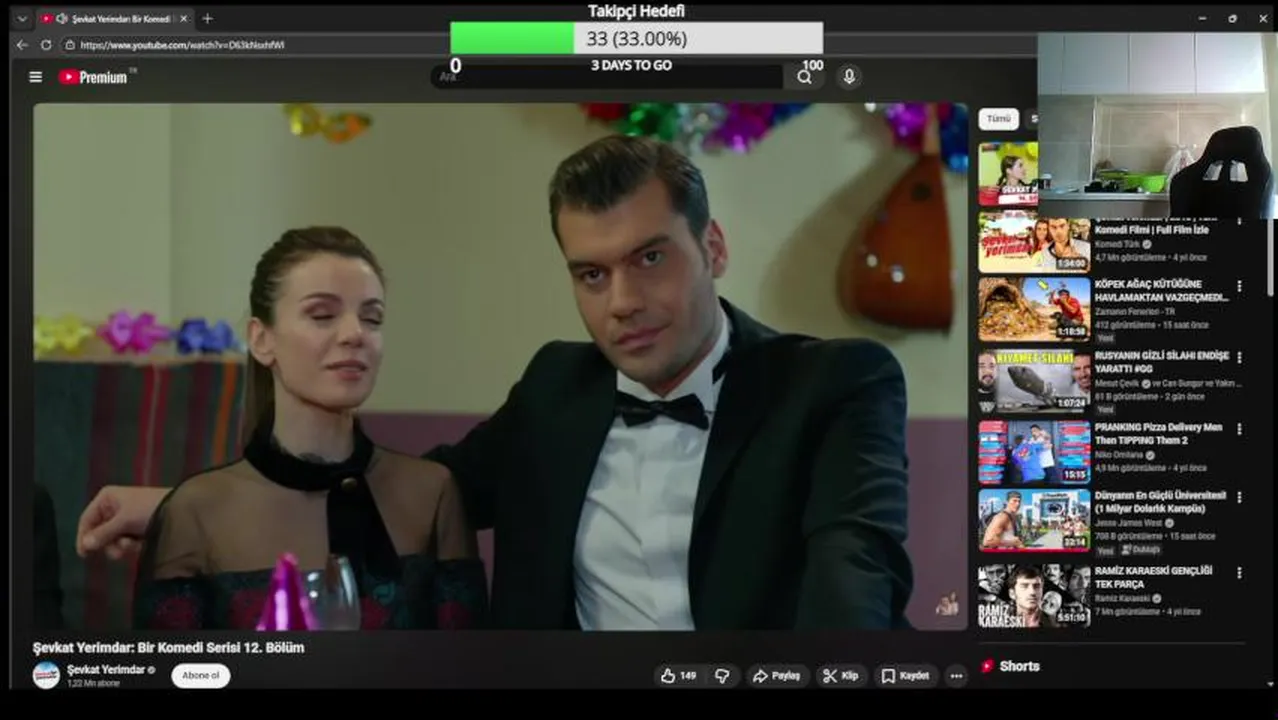1278x720 pixels.
Task: Open Dünyanın En Güçlü Üniversitesi thumbnail
Action: pos(1034,520)
